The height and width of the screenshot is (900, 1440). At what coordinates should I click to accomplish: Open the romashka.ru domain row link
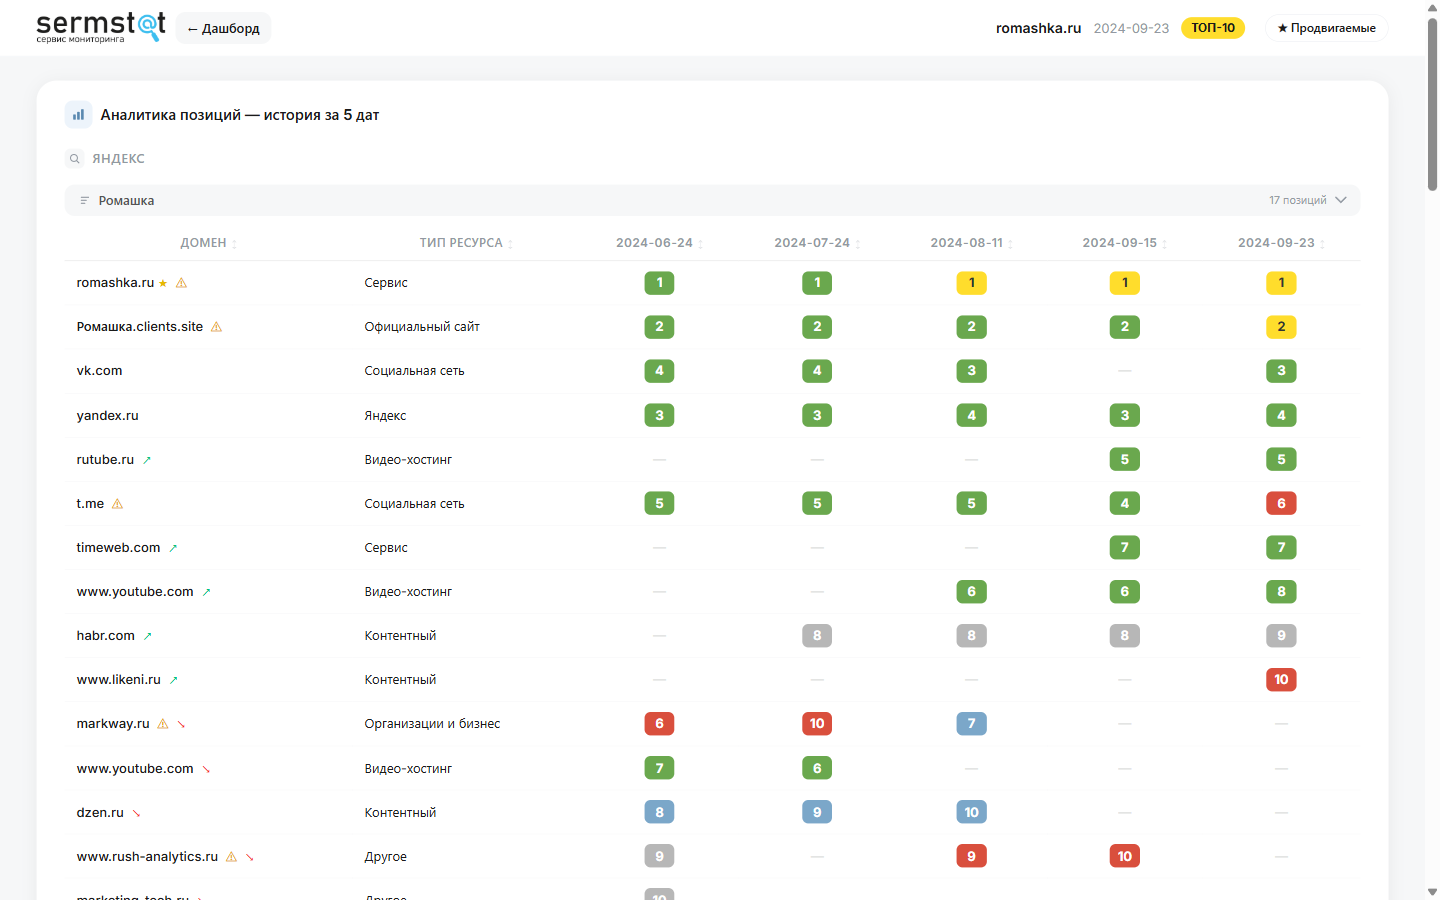[x=115, y=283]
